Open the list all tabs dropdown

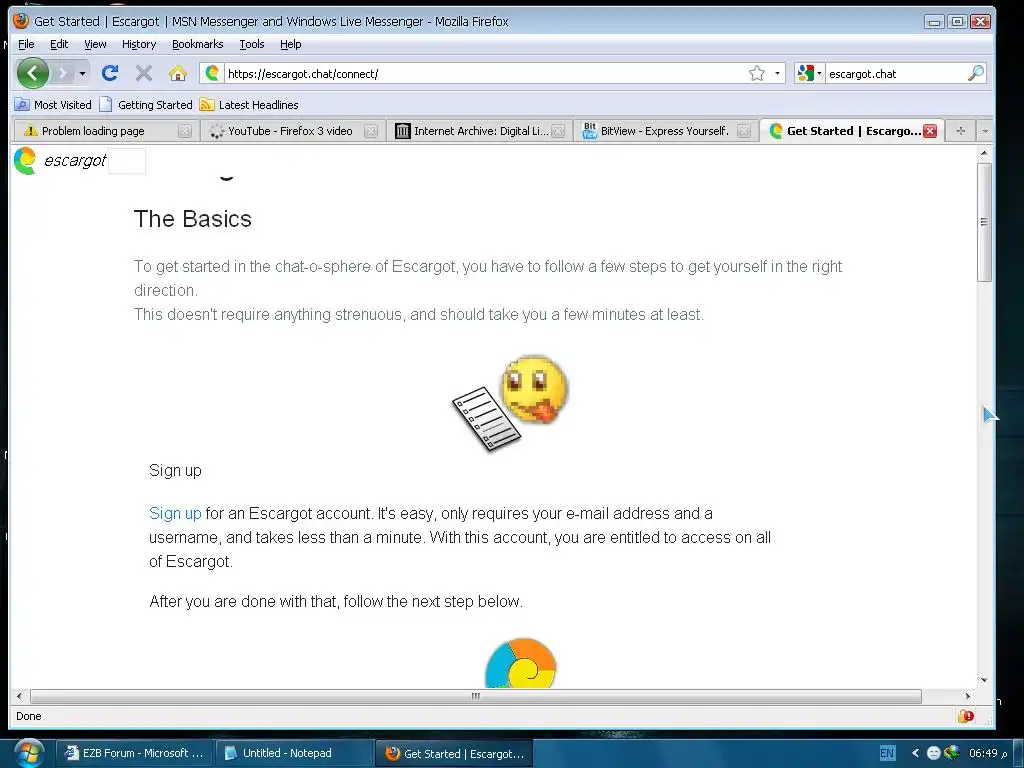click(985, 131)
